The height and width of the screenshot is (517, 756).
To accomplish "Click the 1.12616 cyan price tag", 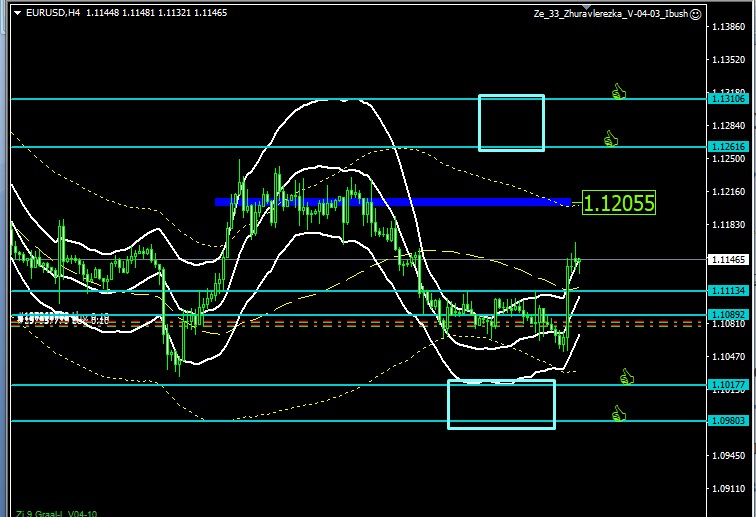I will coord(728,146).
